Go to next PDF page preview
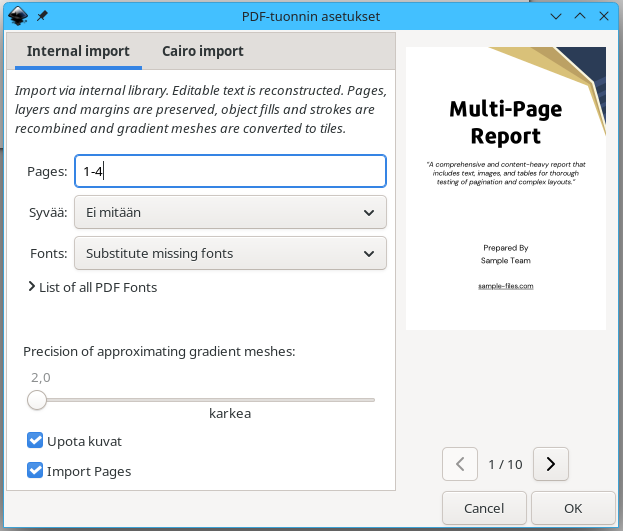Image resolution: width=623 pixels, height=531 pixels. (x=551, y=464)
